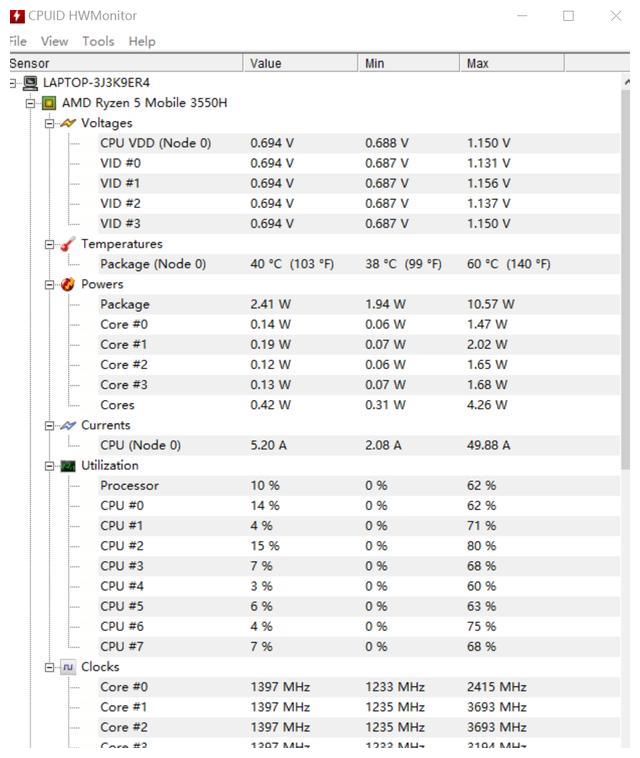This screenshot has width=640, height=758.
Task: Collapse the AMD Ryzen 5 Mobile 3550H node
Action: click(30, 103)
